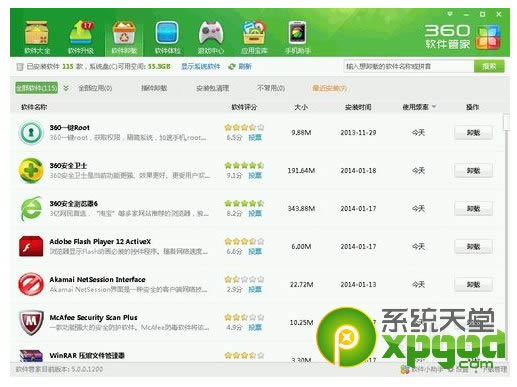
Task: Click the 2013-11-29 install date
Action: 358,133
